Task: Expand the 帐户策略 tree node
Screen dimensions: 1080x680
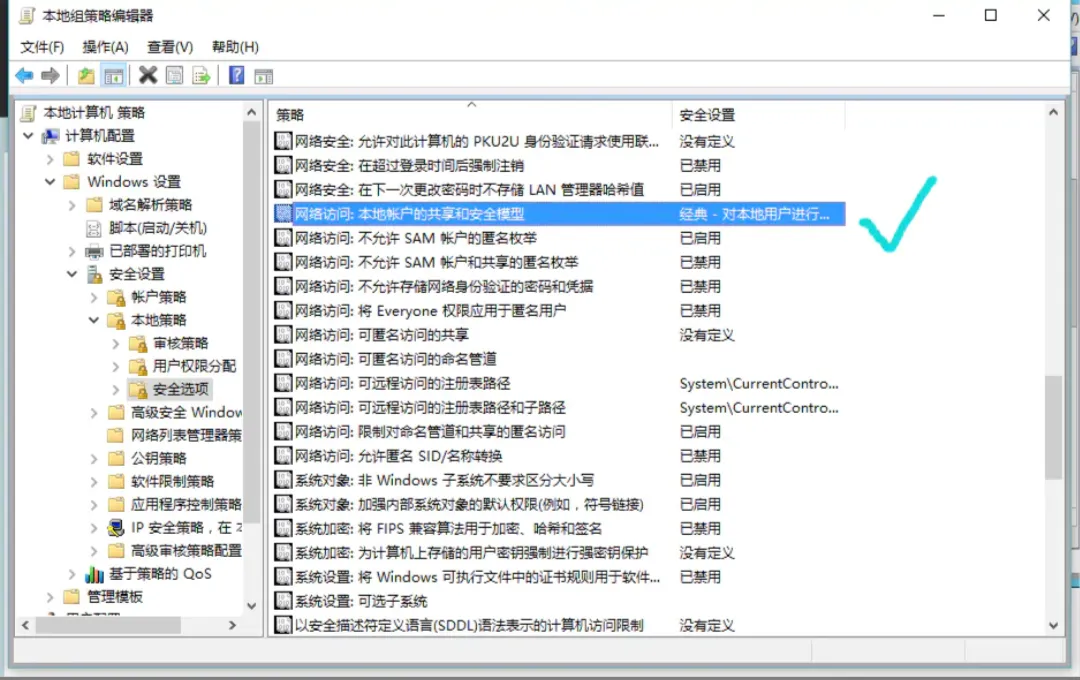Action: [x=94, y=297]
